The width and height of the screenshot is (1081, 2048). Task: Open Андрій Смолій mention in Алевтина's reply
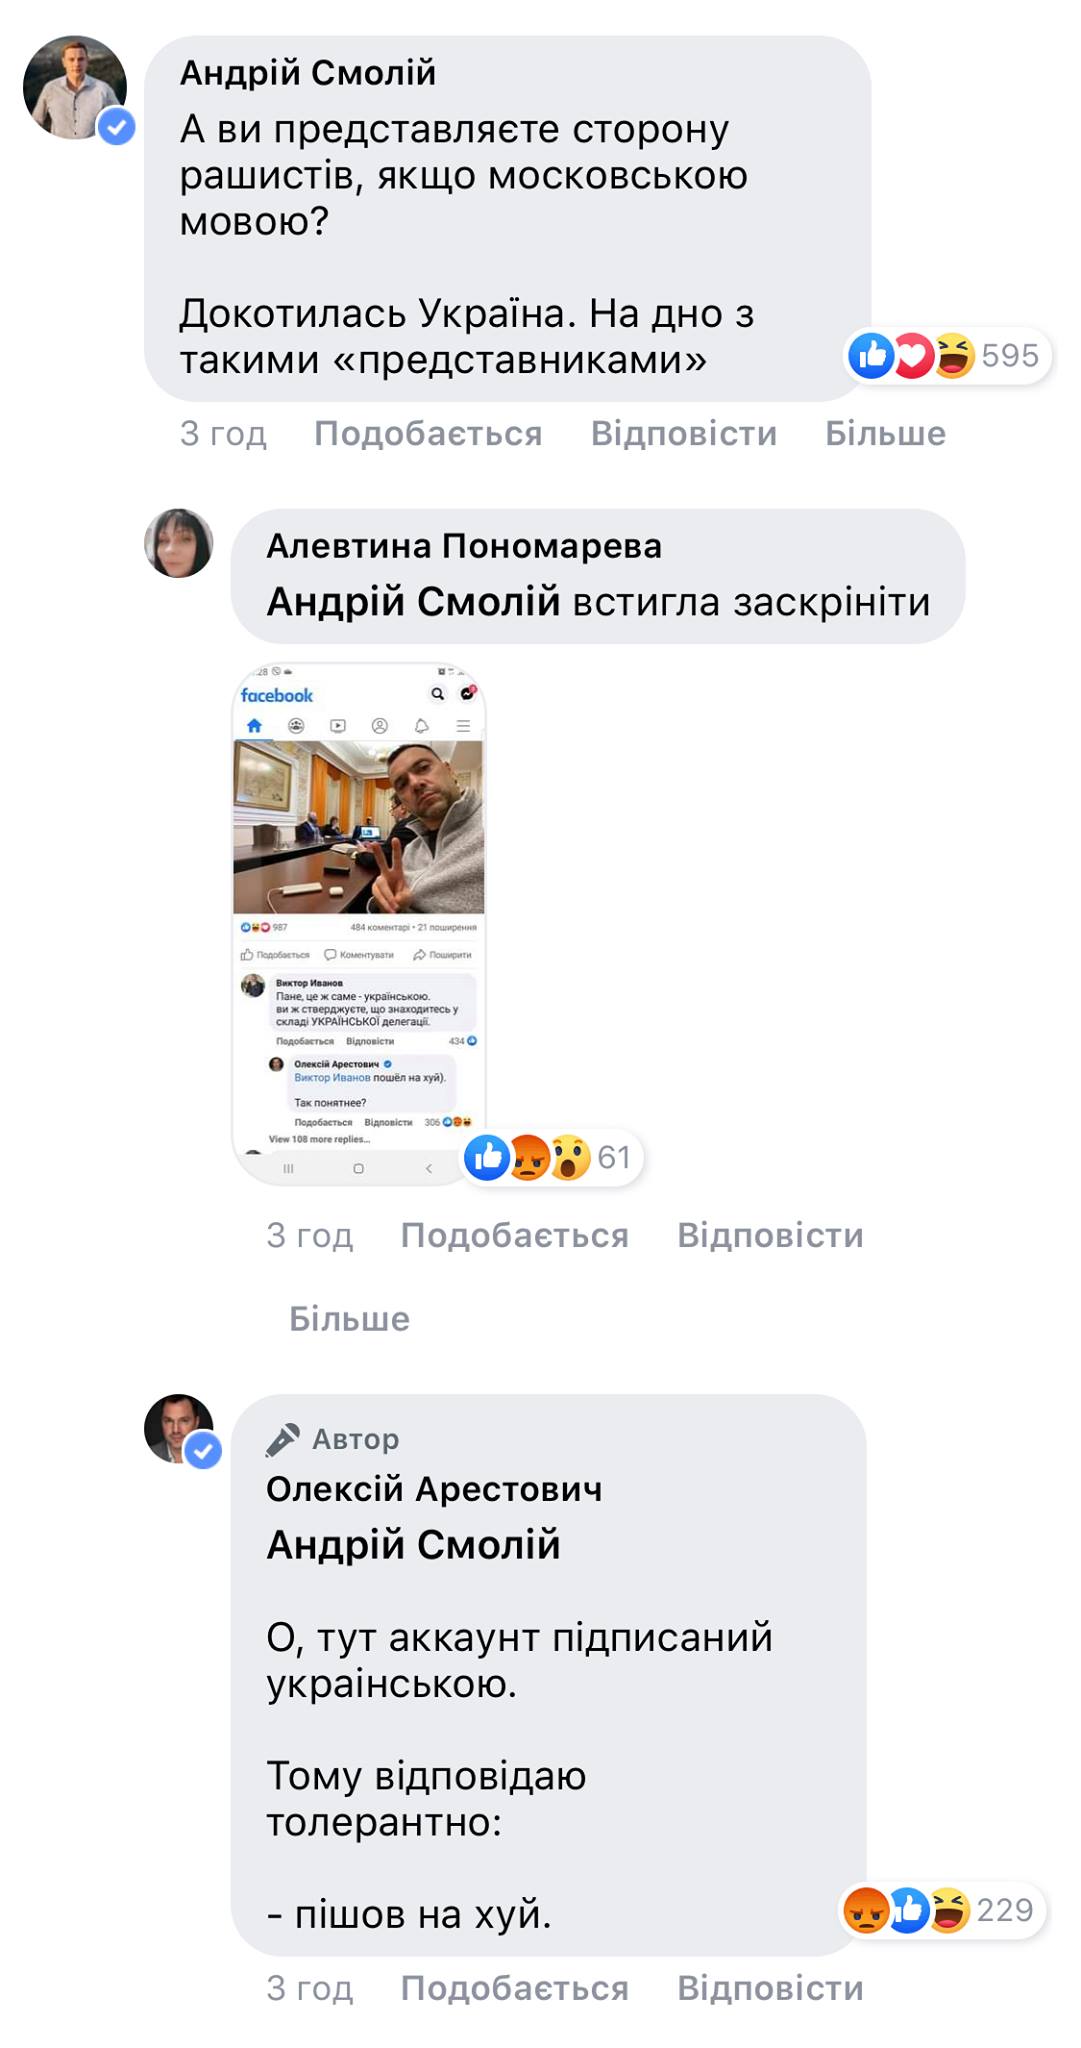click(x=413, y=602)
